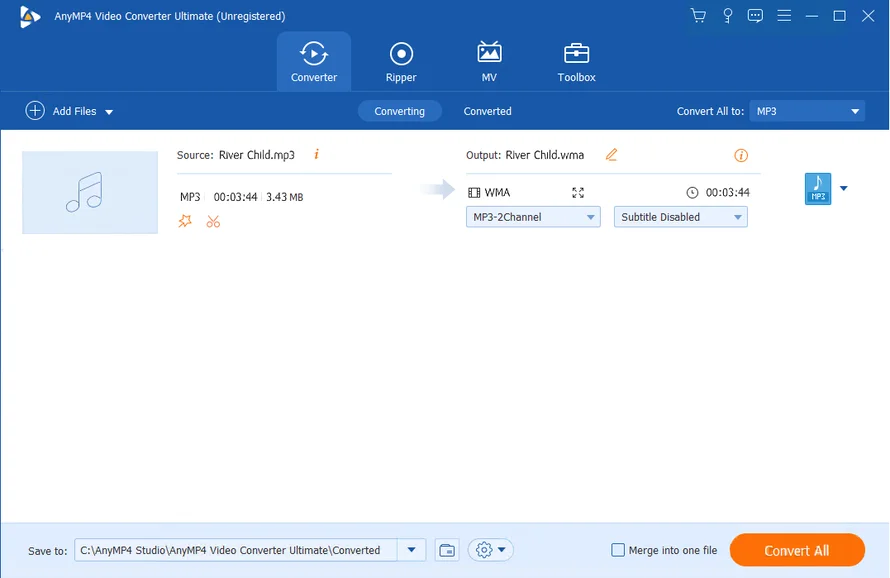
Task: Click the Convert All to: label
Action: click(x=710, y=111)
